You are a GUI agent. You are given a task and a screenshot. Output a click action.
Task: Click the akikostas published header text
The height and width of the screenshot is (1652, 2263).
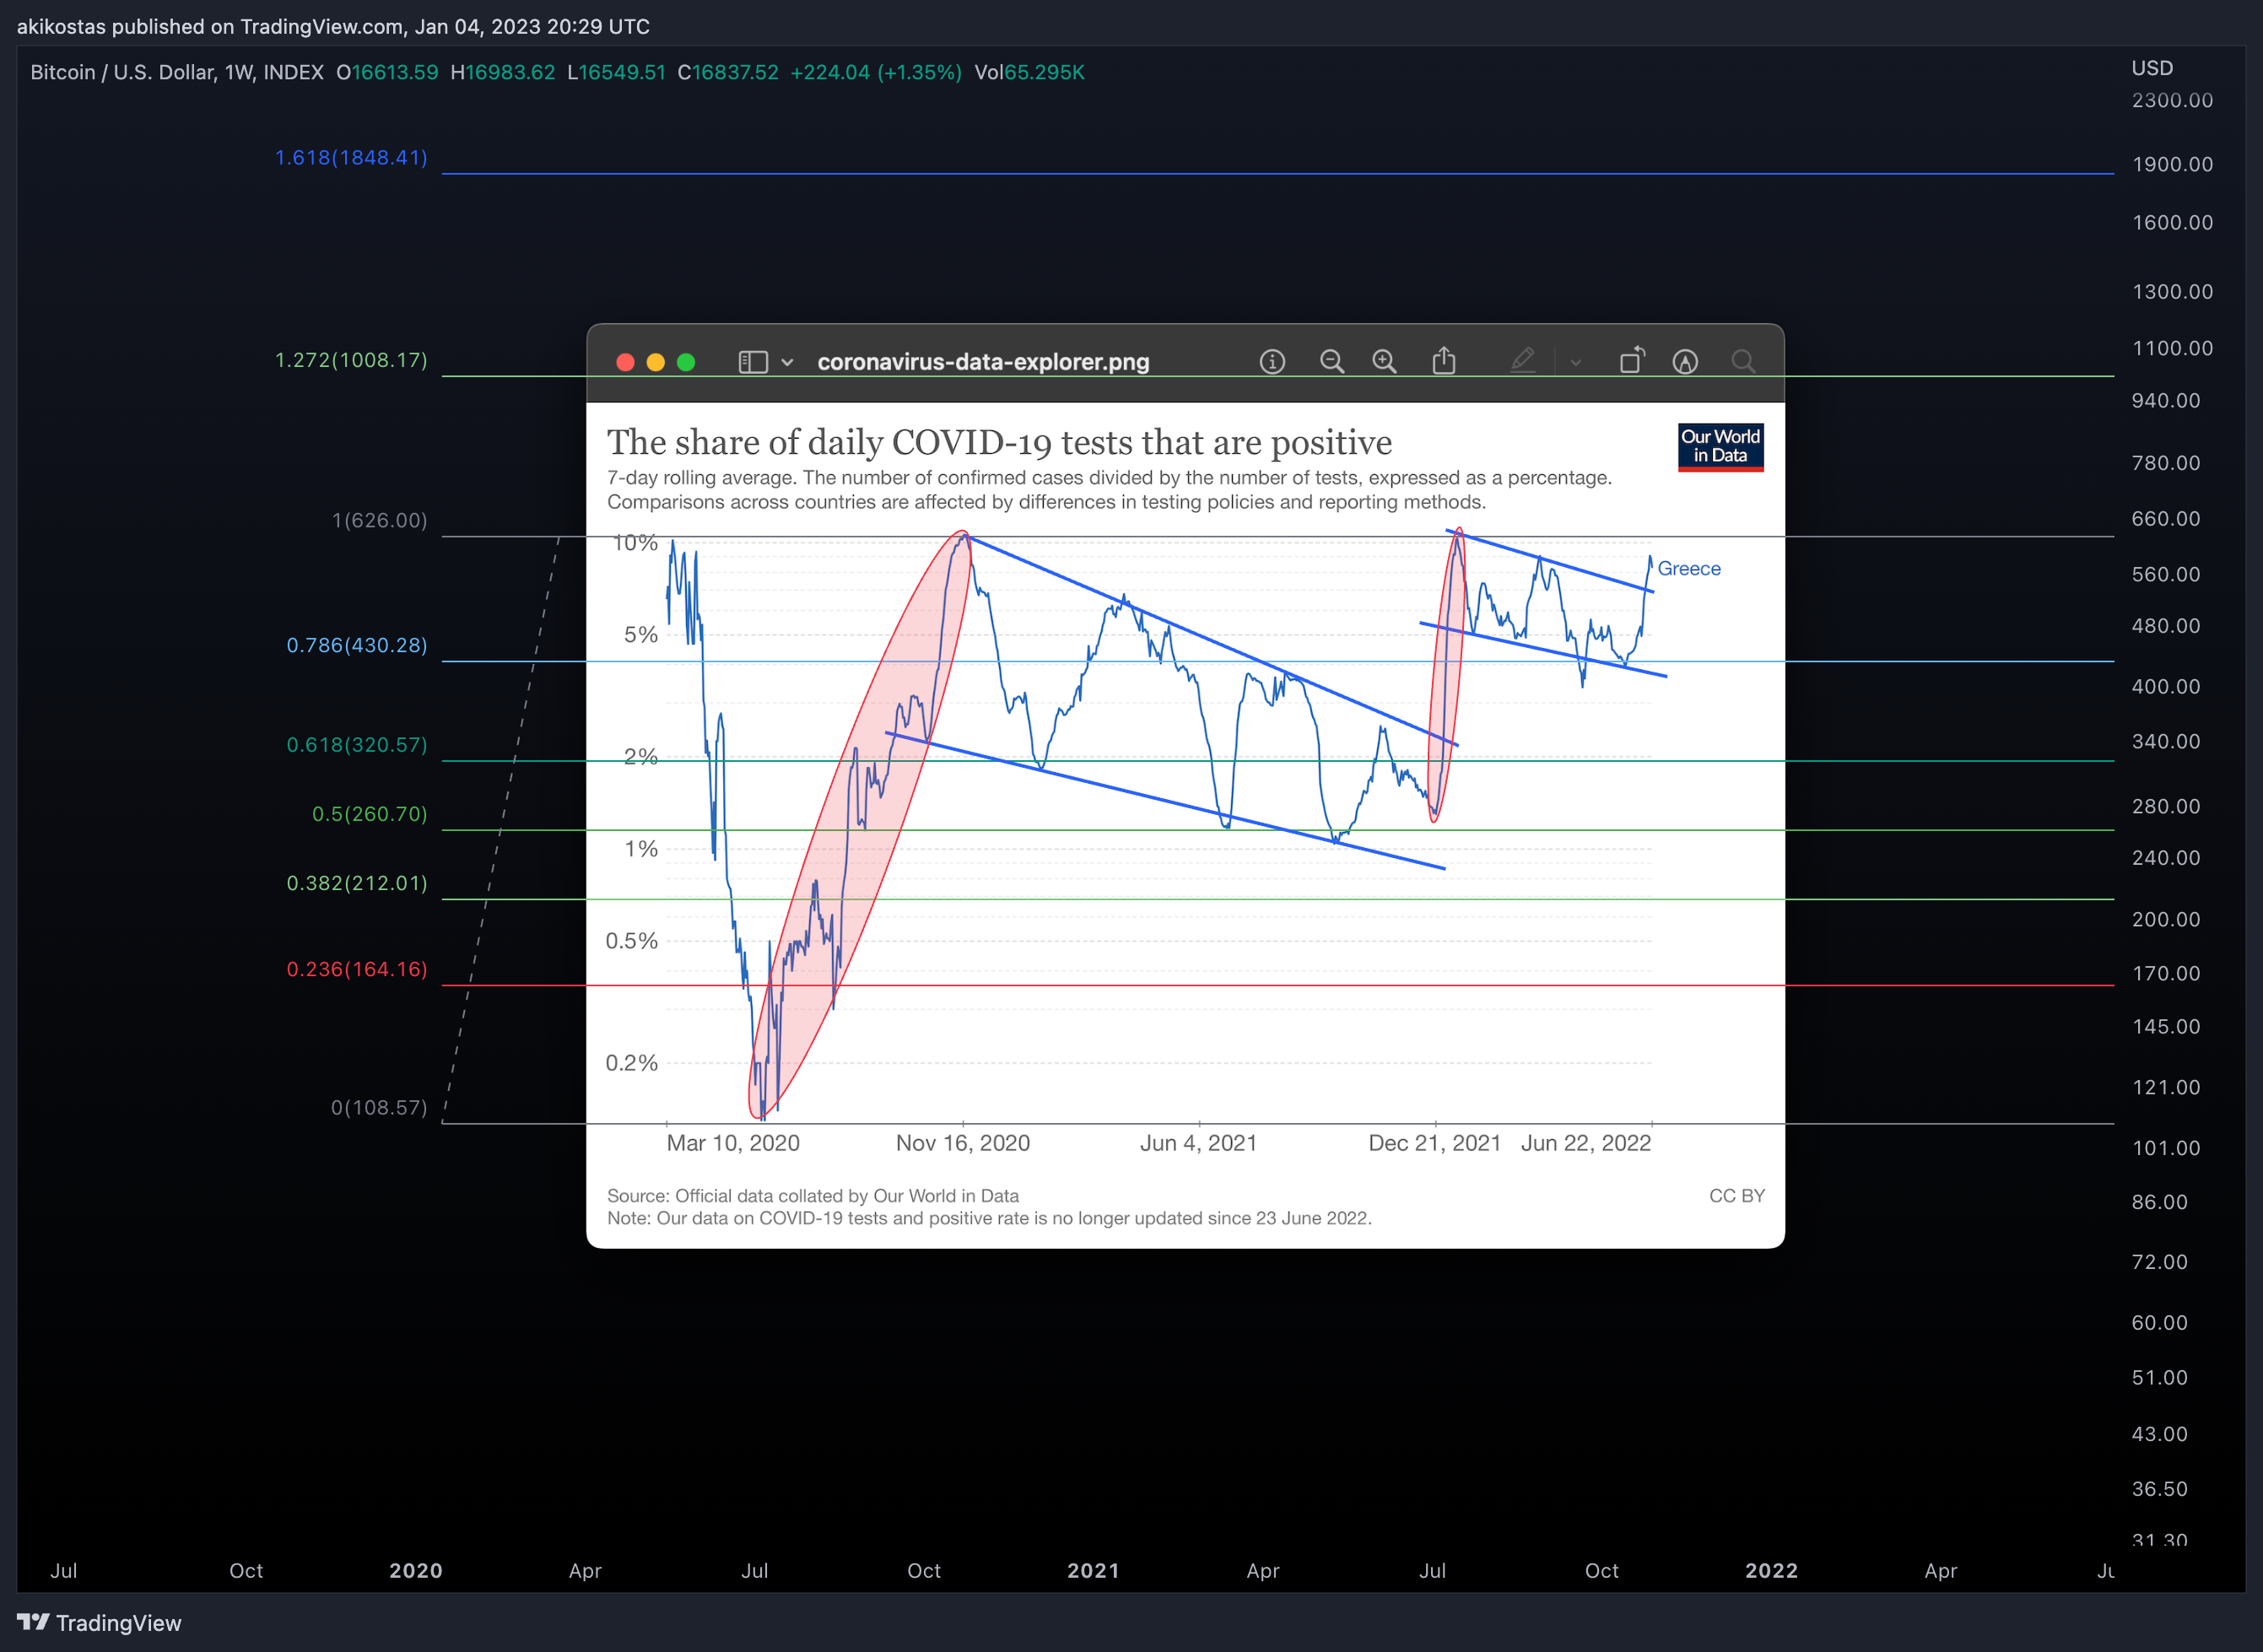click(333, 26)
